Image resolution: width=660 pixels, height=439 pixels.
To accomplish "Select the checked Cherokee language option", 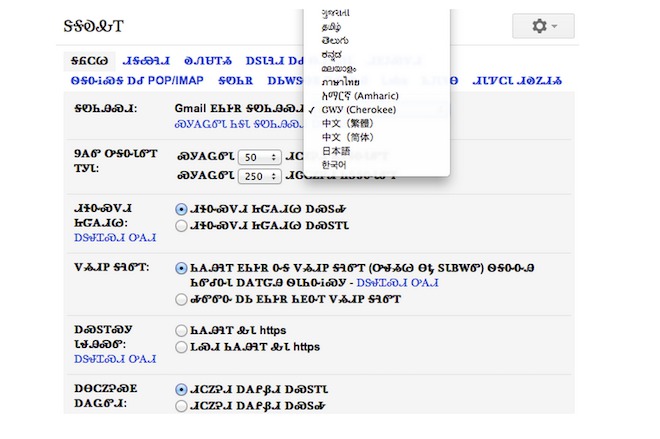I will click(359, 110).
